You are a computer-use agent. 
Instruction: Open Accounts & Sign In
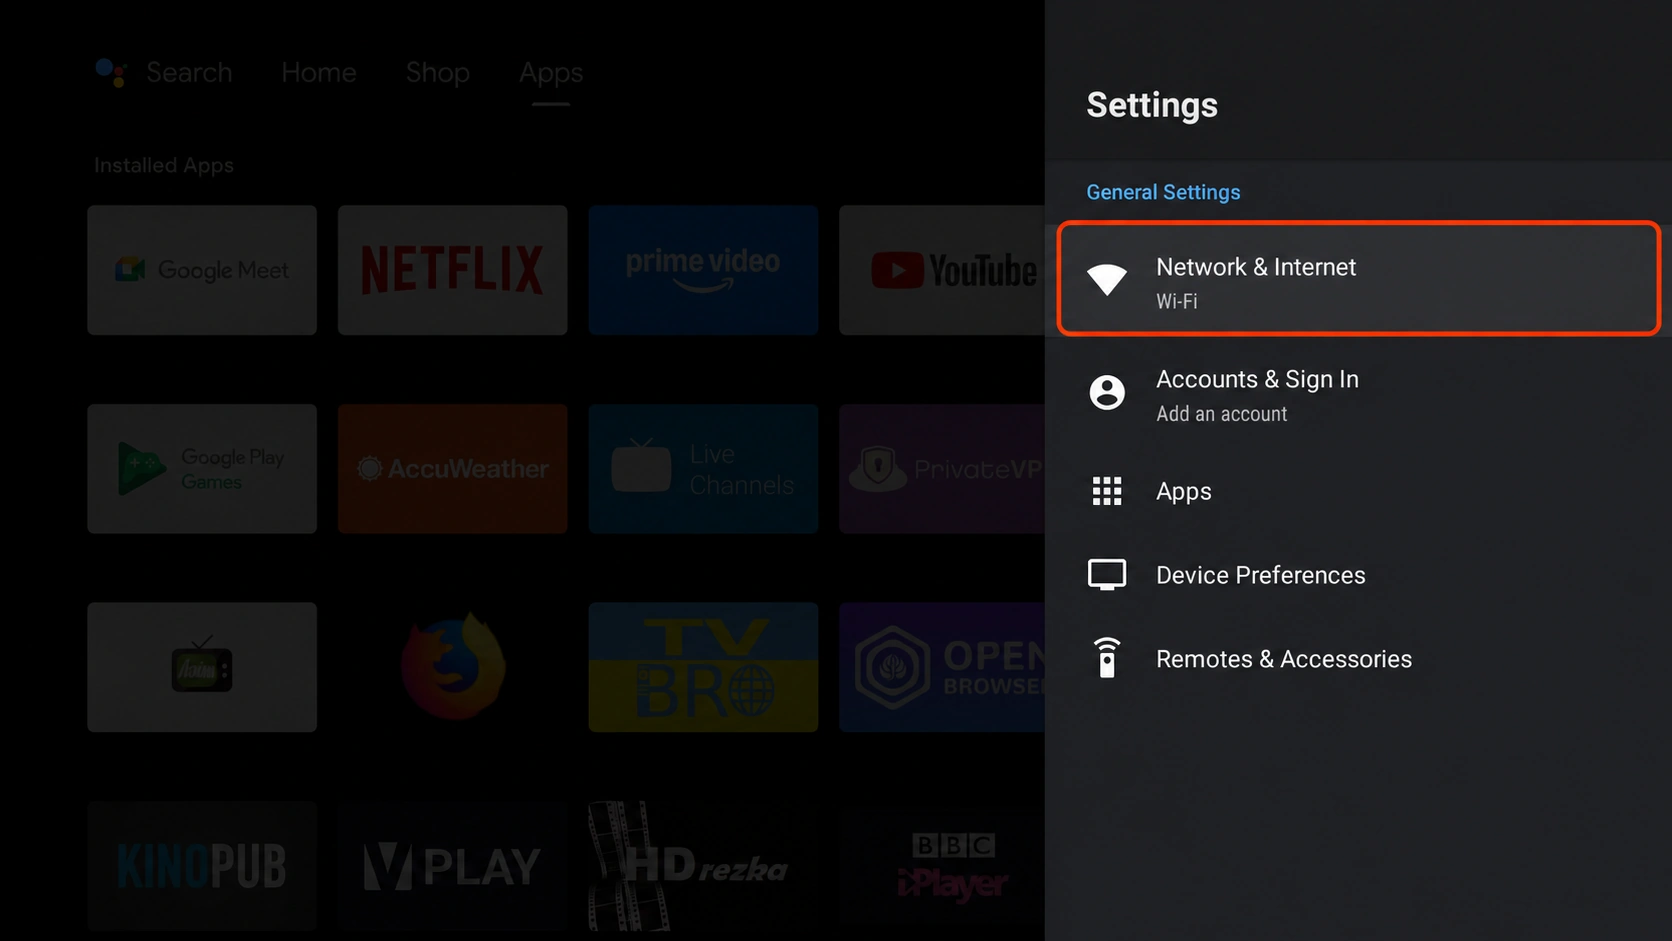(x=1358, y=394)
